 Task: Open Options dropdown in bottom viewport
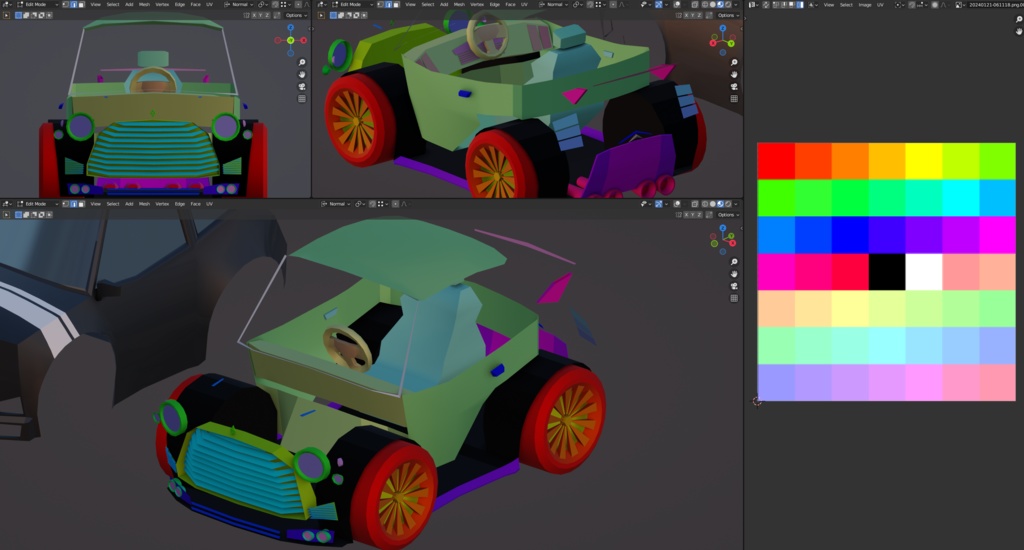[x=728, y=214]
